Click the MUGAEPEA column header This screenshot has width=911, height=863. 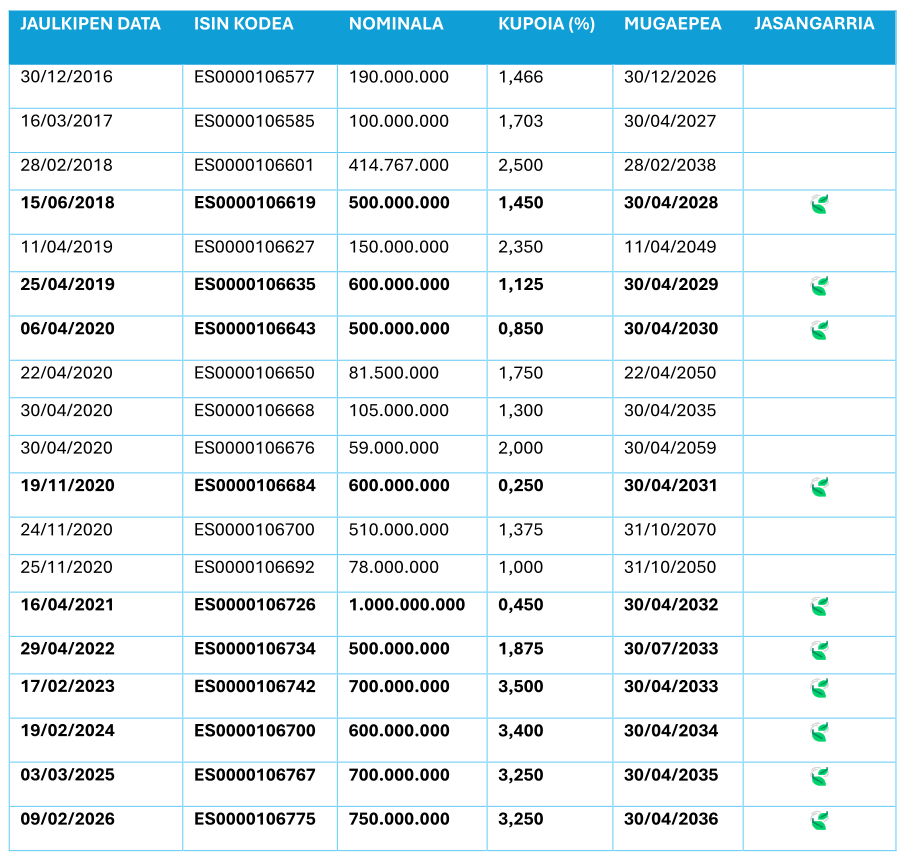coord(672,24)
